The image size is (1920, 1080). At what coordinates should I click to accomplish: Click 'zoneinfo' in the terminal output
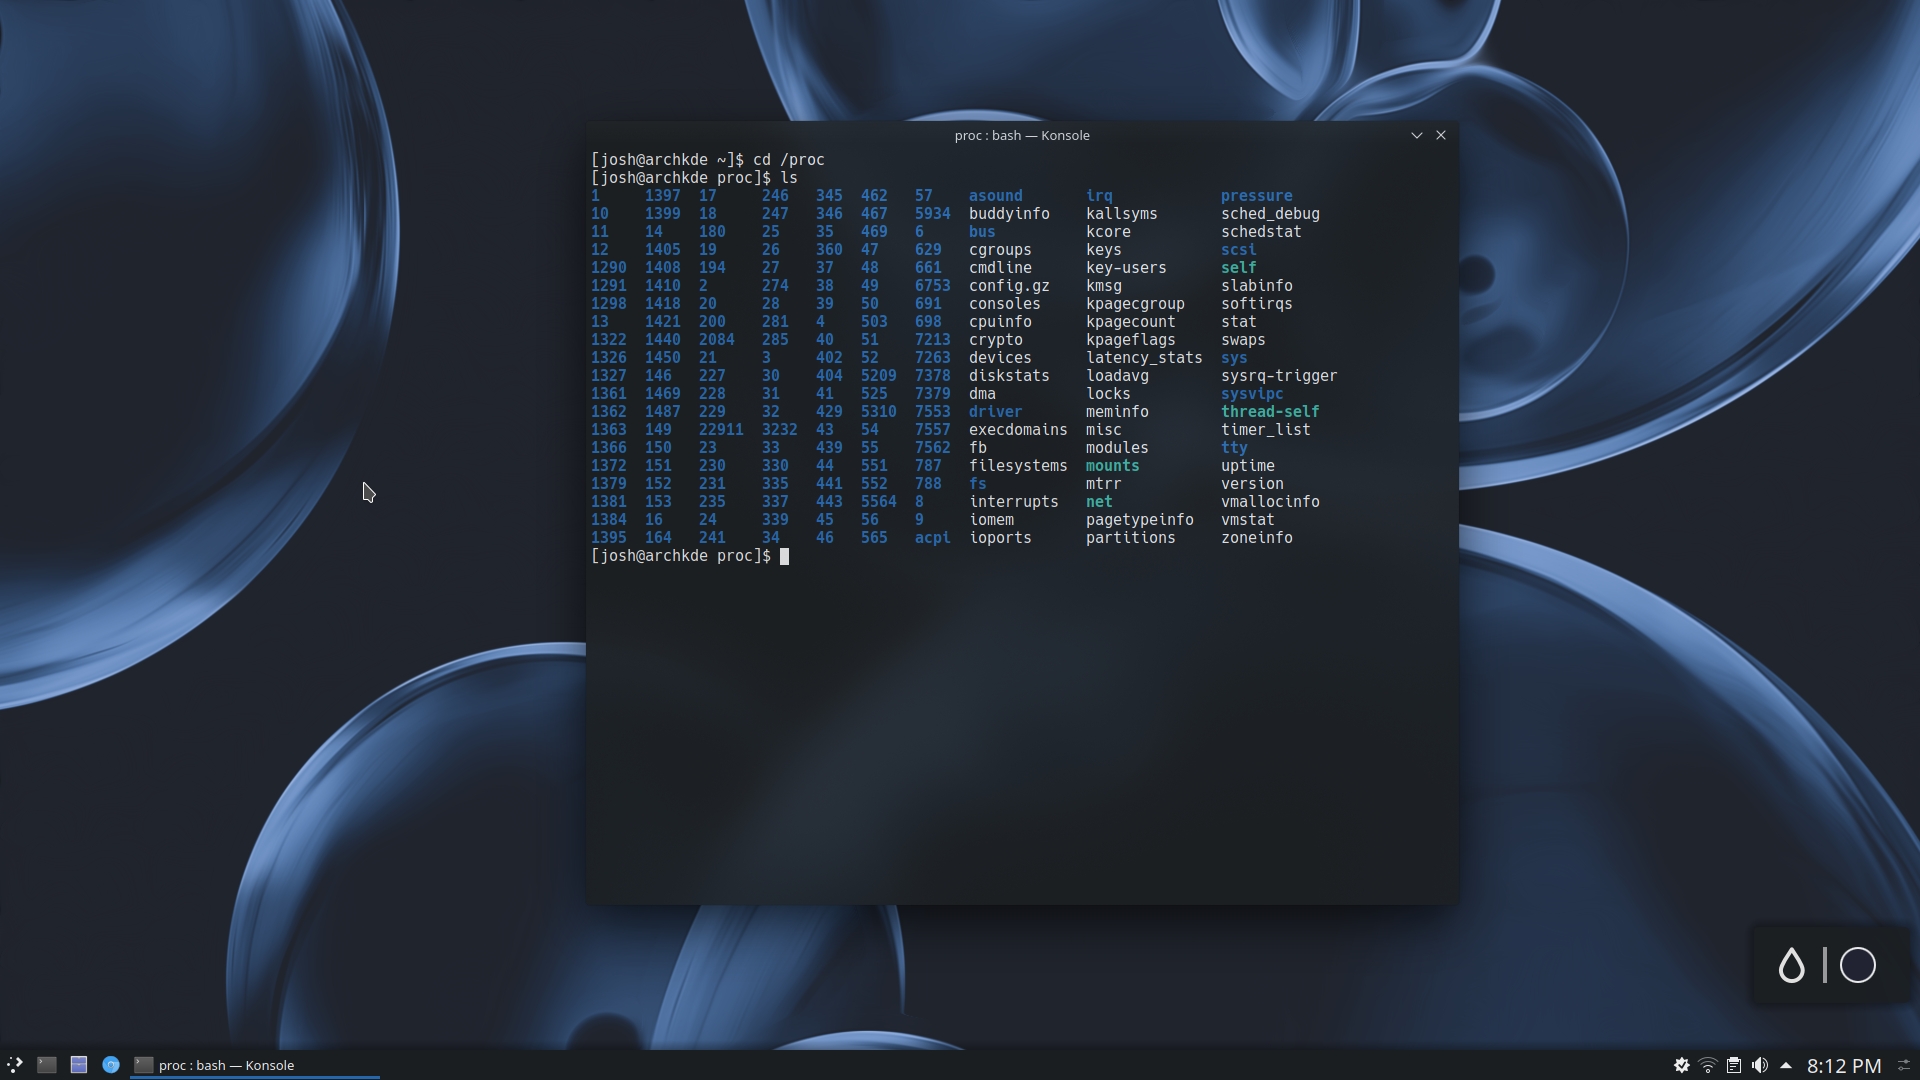coord(1256,538)
